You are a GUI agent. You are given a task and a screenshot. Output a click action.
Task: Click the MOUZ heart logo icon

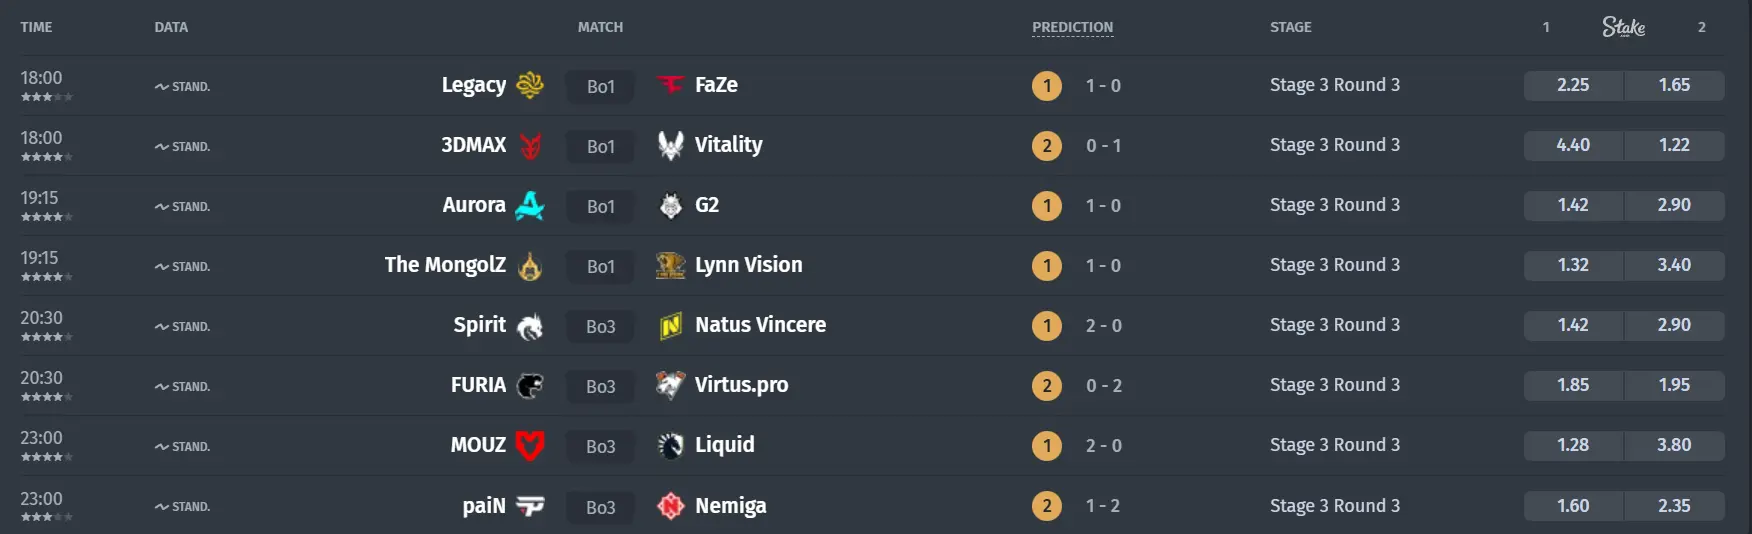tap(529, 445)
